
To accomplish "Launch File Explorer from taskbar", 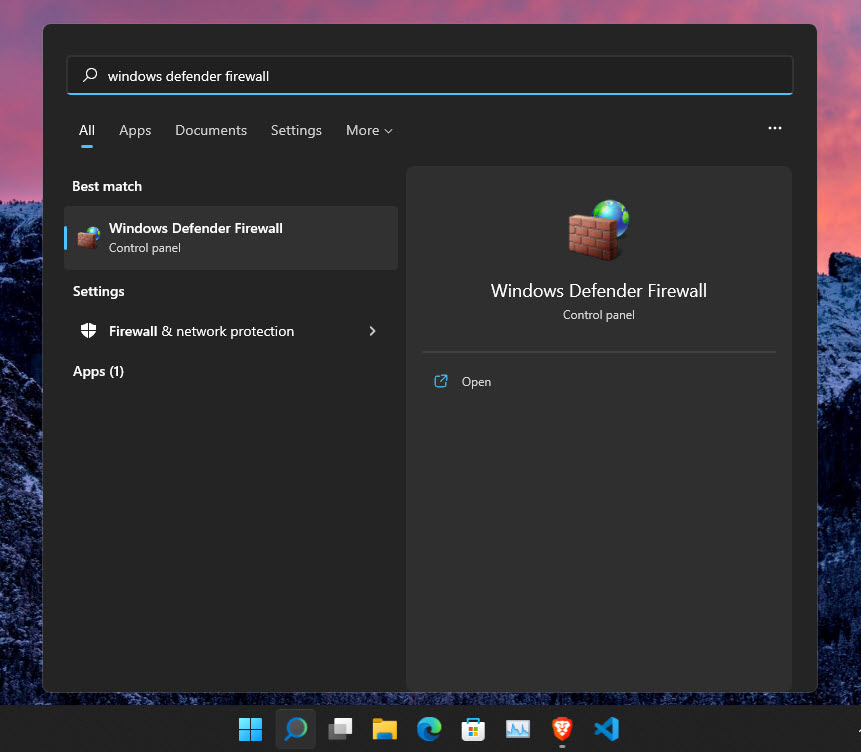I will click(x=384, y=729).
